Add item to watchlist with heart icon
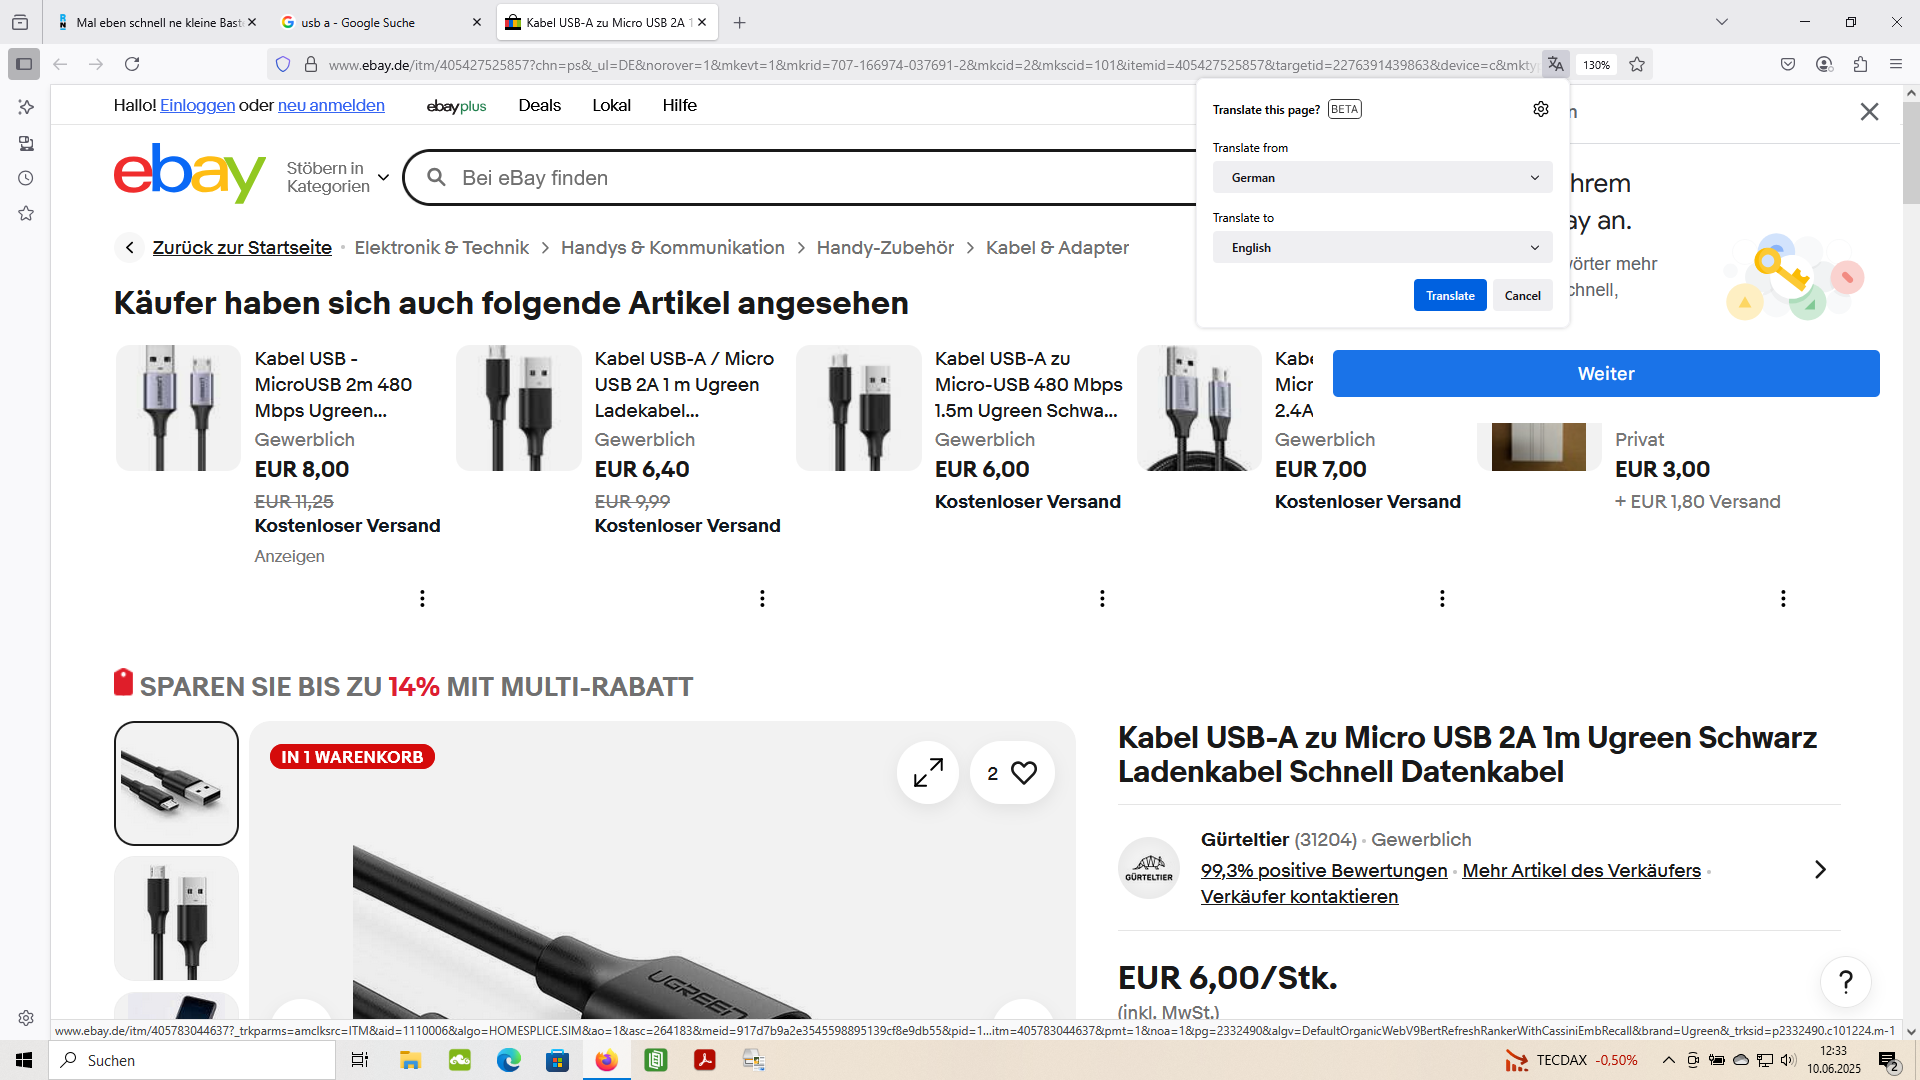Image resolution: width=1920 pixels, height=1080 pixels. (1023, 772)
